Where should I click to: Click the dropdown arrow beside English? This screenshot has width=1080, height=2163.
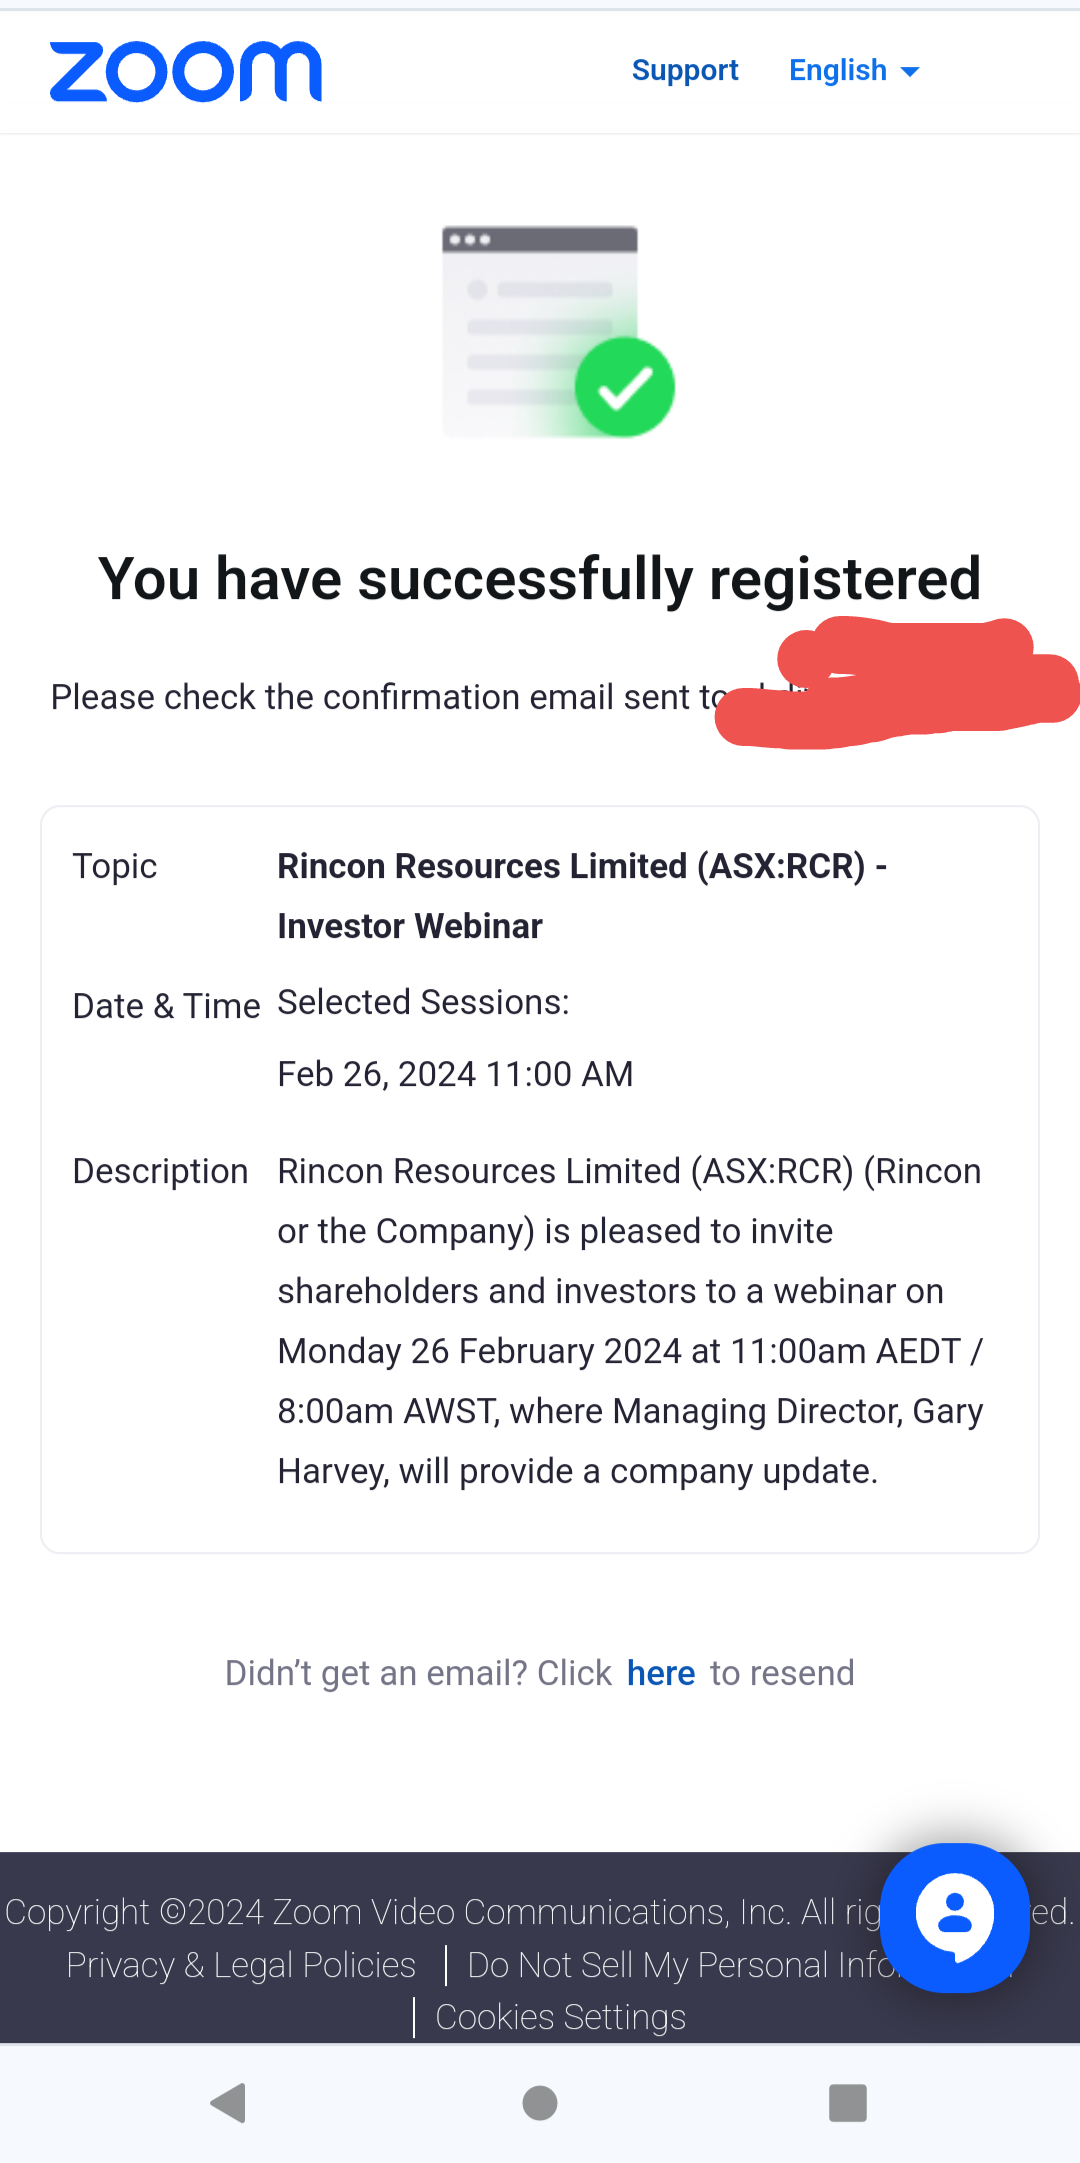tap(910, 72)
